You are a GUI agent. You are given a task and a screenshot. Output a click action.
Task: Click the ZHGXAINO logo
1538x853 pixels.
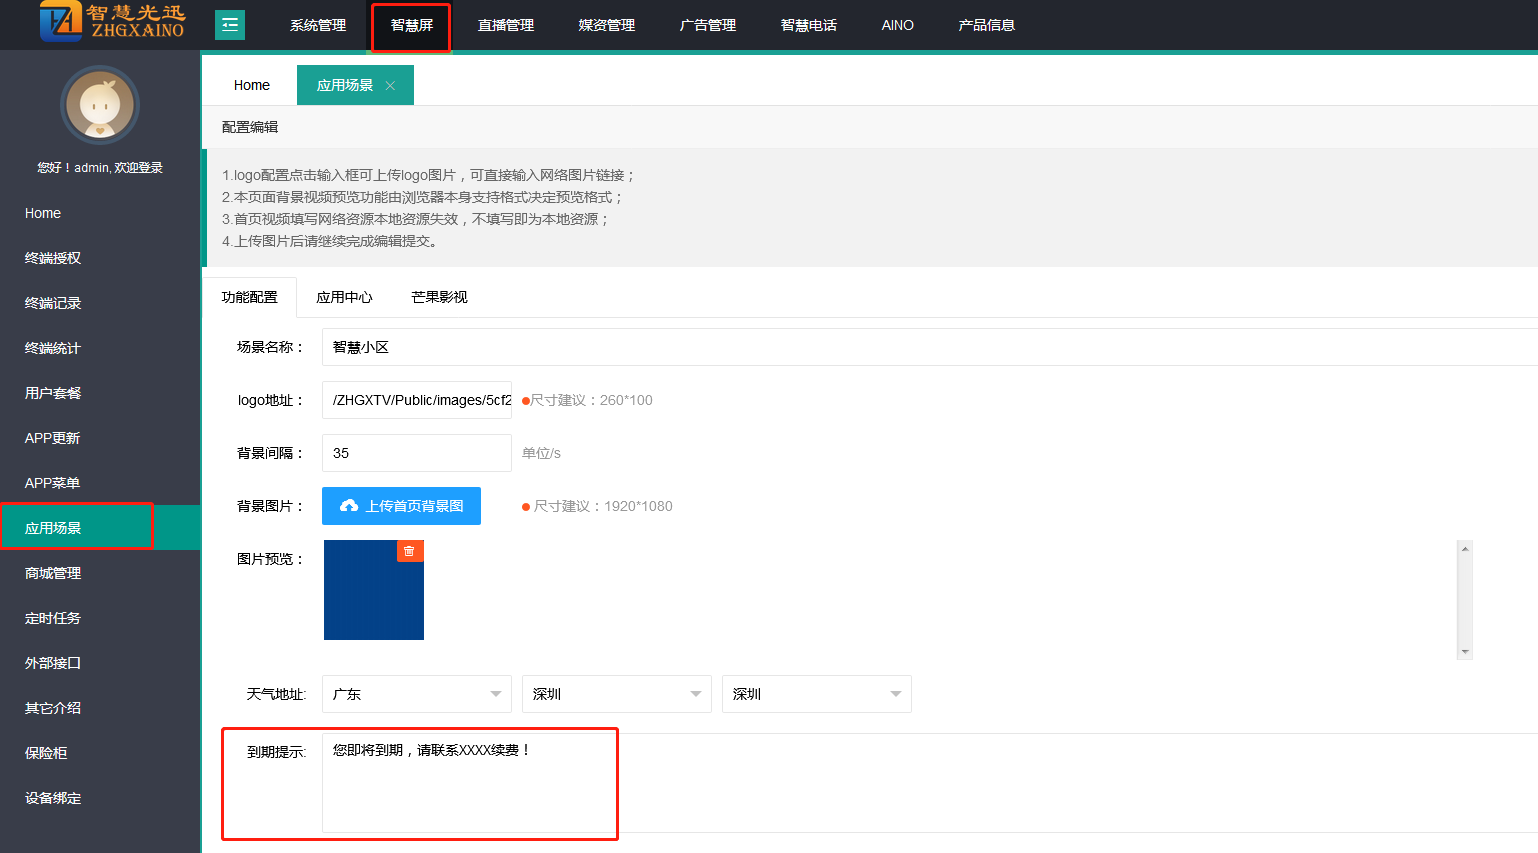point(112,22)
